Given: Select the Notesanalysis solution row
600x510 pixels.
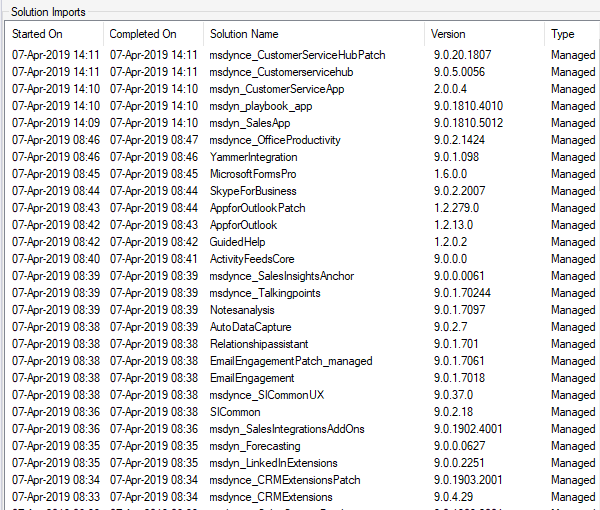Looking at the screenshot, I should coord(302,310).
